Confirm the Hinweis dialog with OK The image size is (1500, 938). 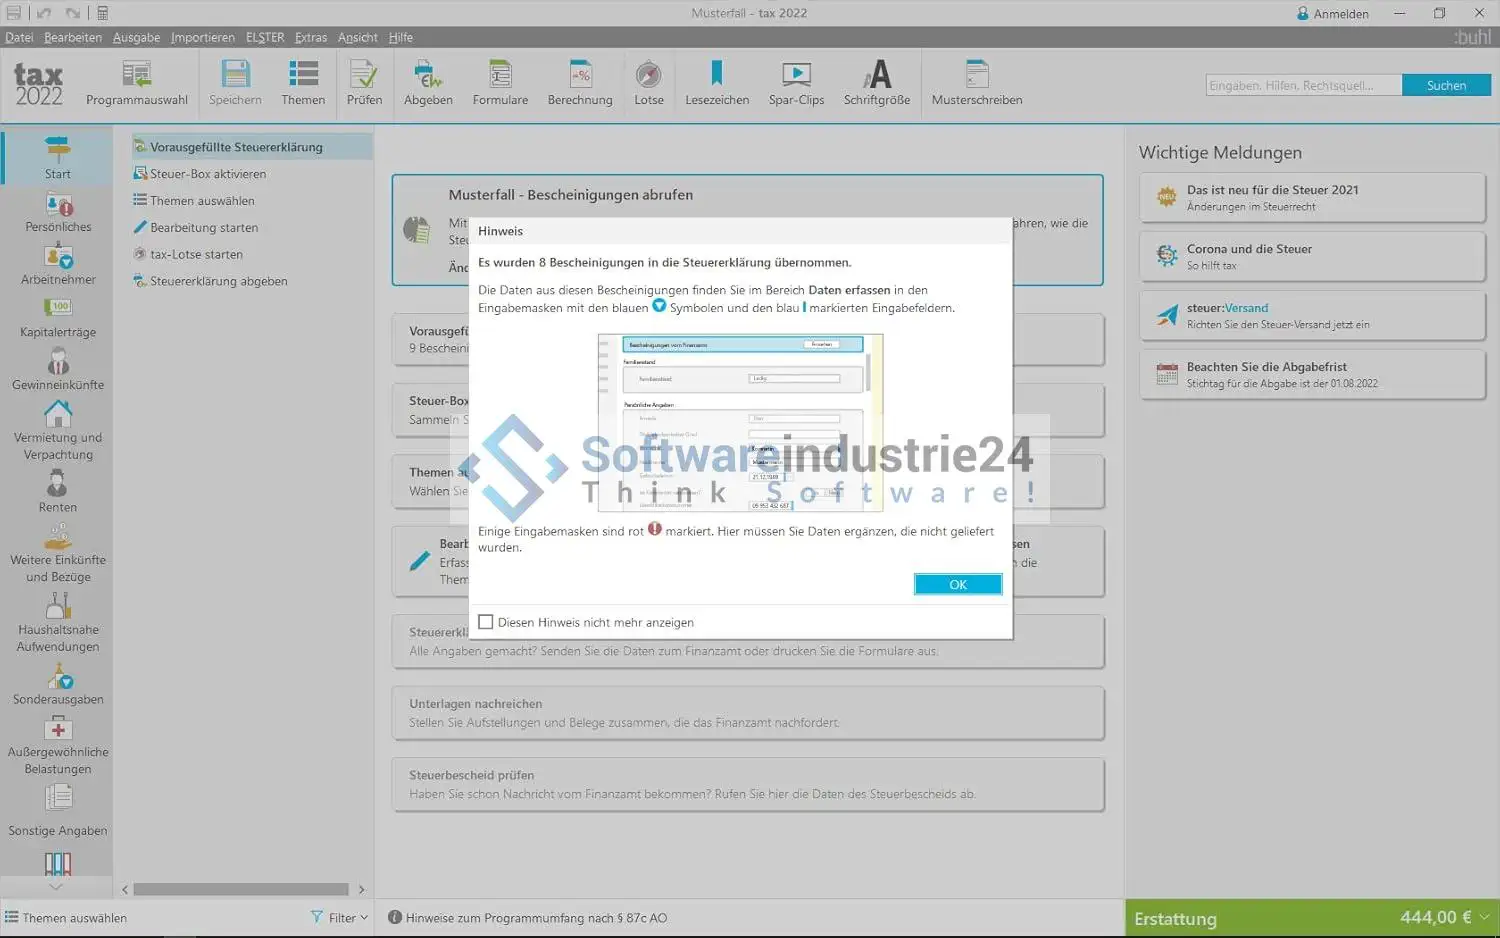point(957,584)
